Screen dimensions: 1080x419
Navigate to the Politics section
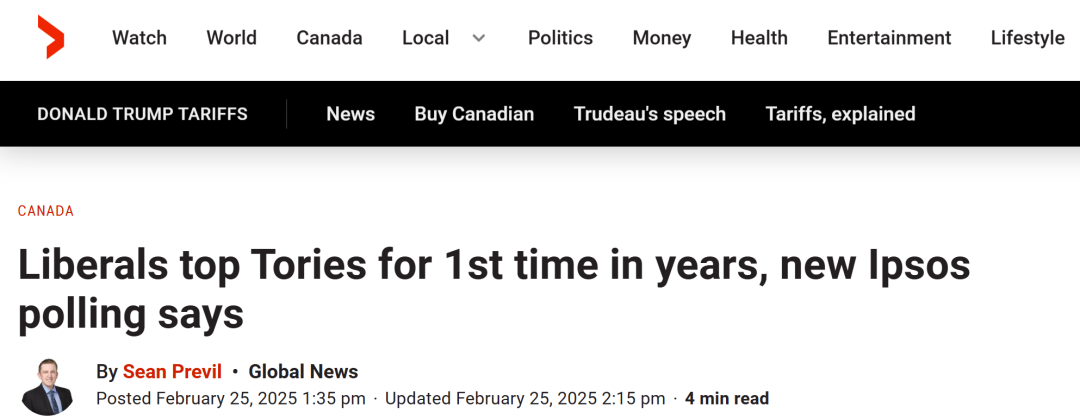coord(560,38)
